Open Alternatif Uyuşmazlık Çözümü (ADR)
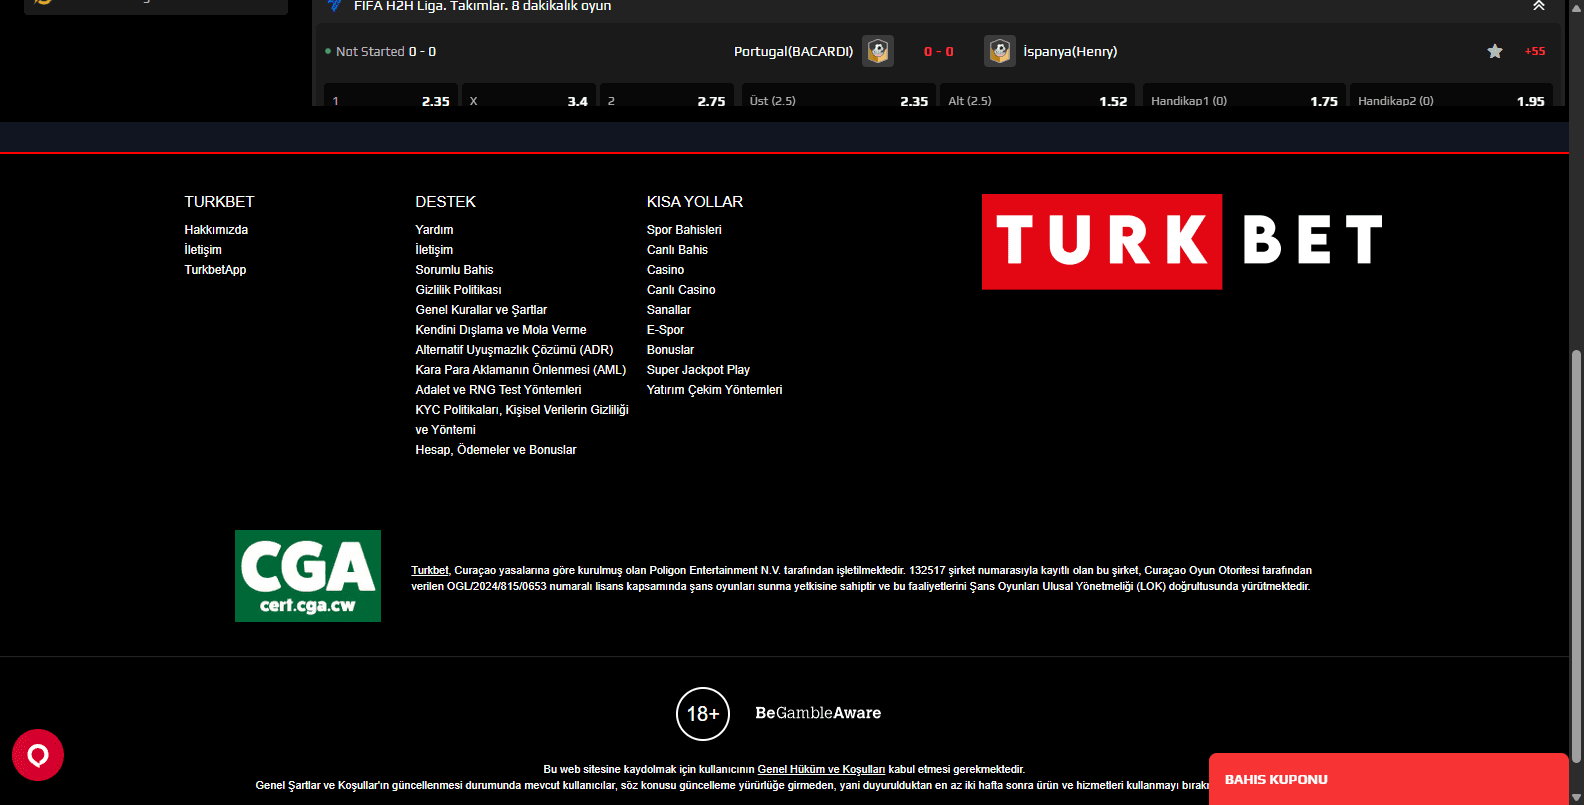Screen dimensions: 1584x805 pos(514,350)
